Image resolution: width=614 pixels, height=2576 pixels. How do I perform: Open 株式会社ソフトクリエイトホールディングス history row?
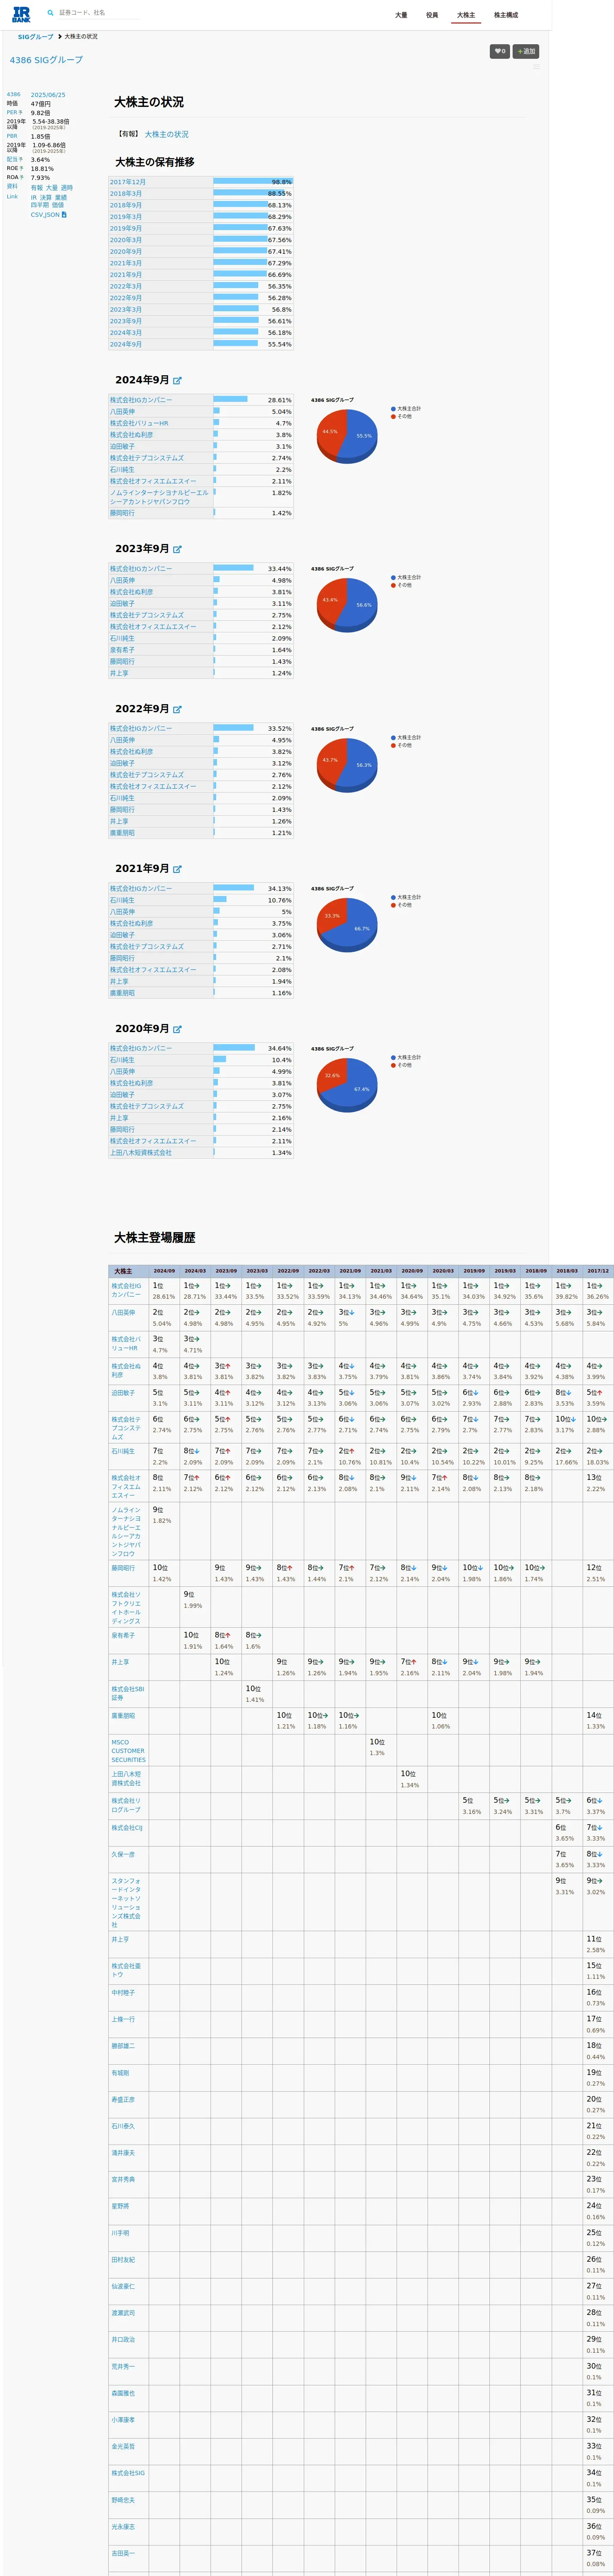click(x=126, y=1608)
